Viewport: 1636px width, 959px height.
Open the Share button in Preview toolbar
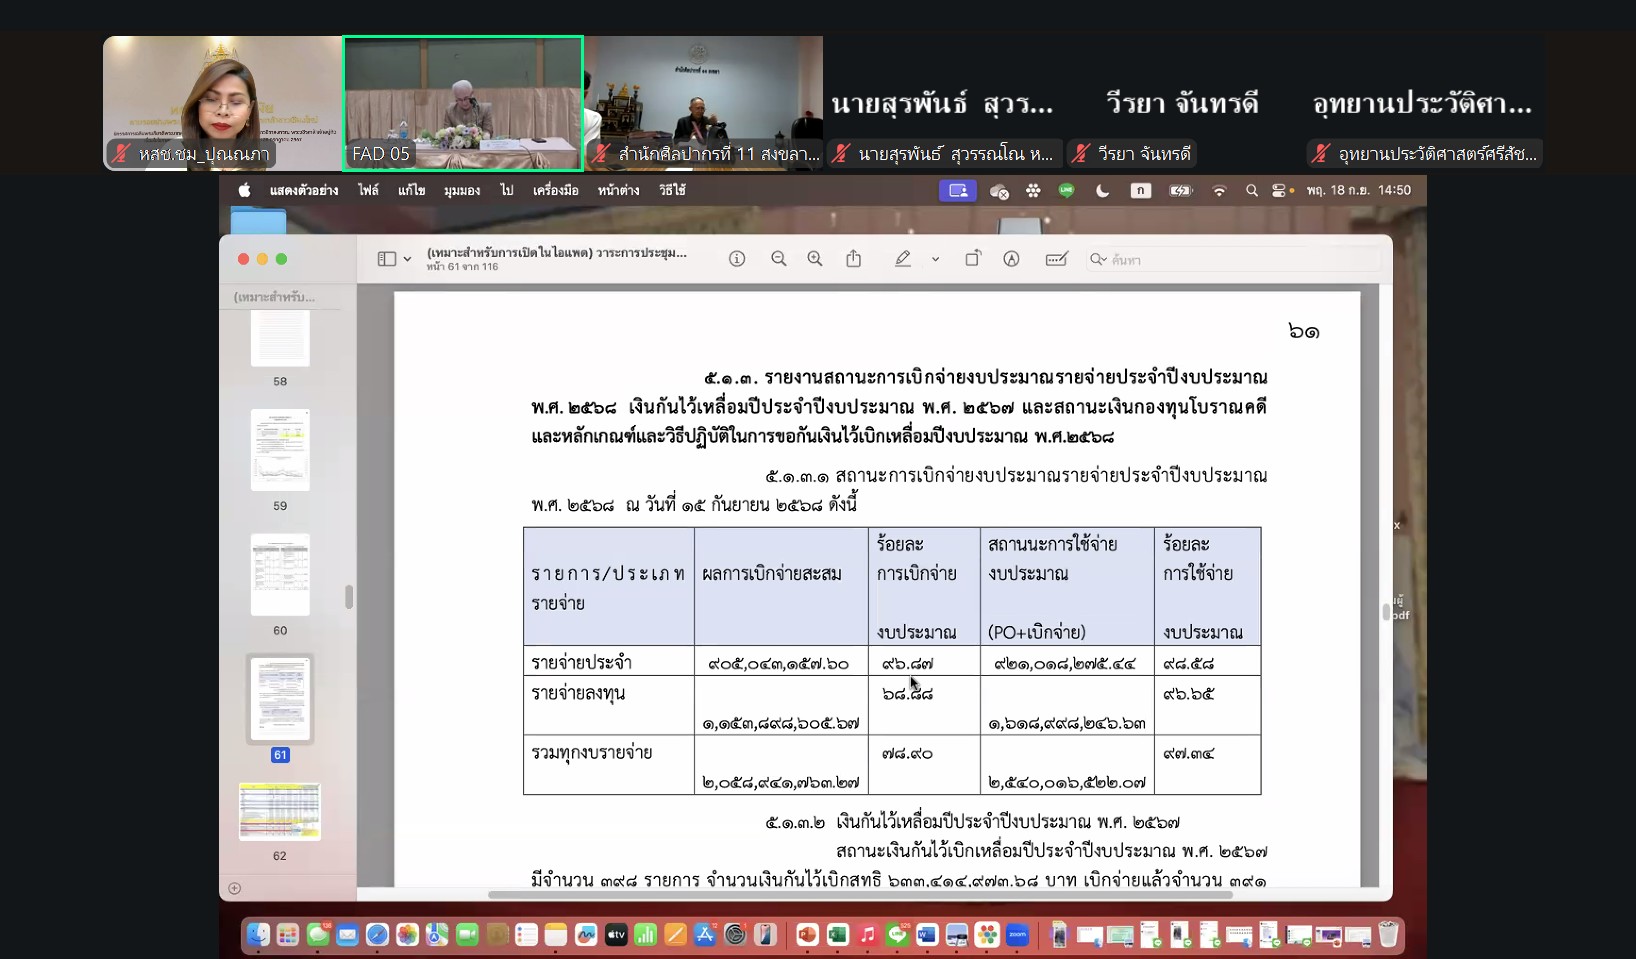tap(853, 259)
